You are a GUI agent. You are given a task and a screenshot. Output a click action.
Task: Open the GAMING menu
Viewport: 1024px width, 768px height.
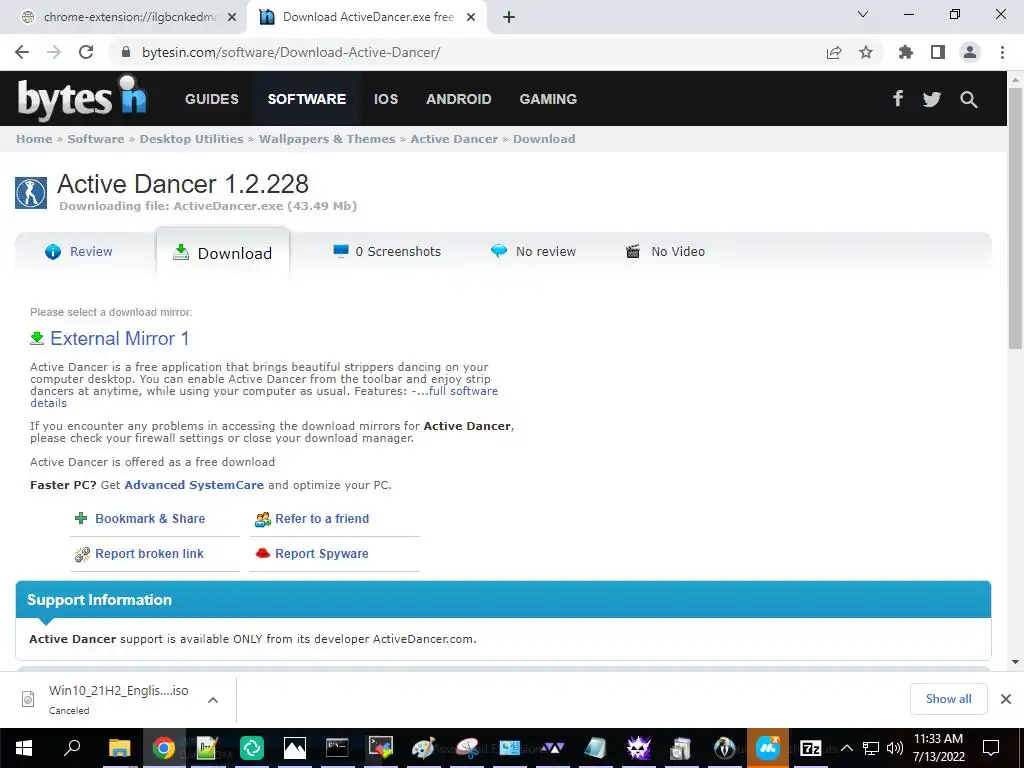click(548, 99)
